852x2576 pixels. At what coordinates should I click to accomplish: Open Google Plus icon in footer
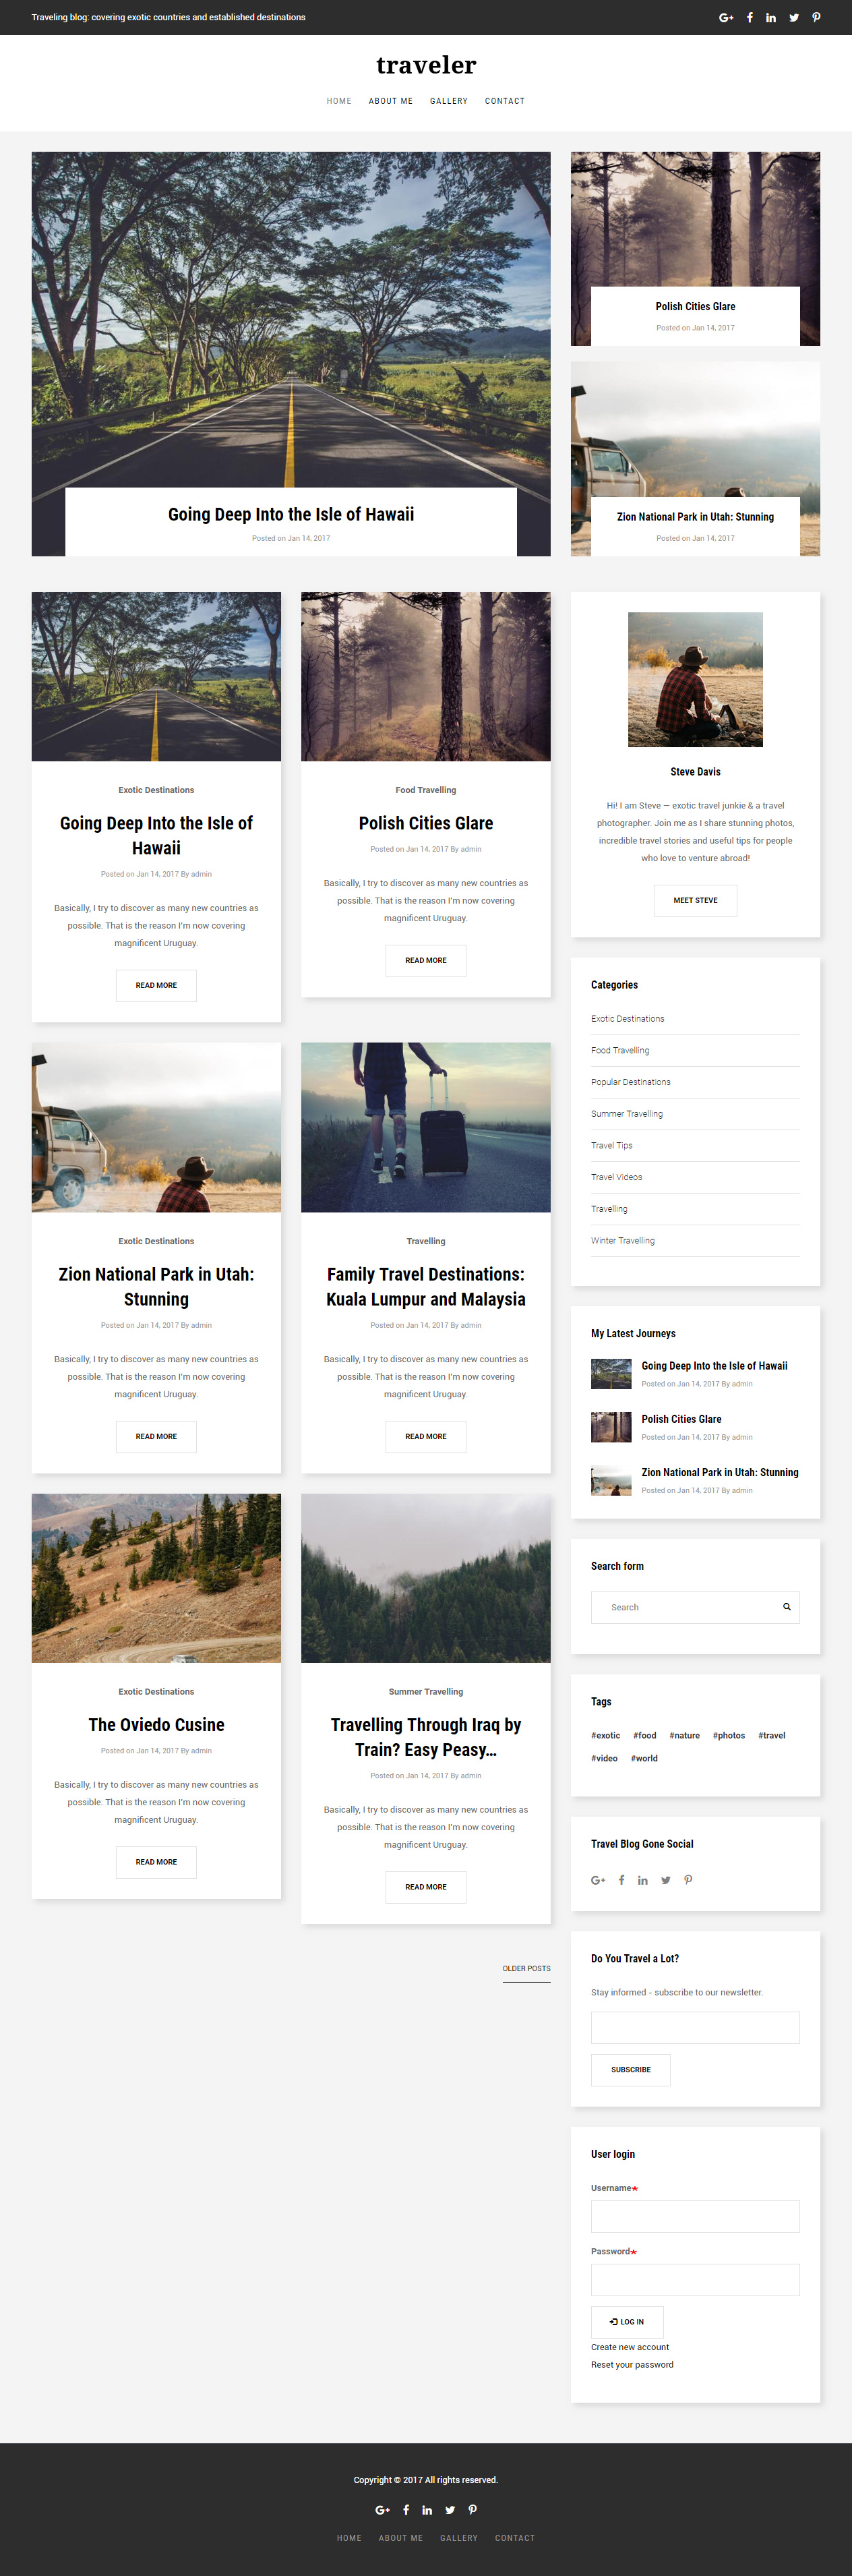pos(382,2509)
